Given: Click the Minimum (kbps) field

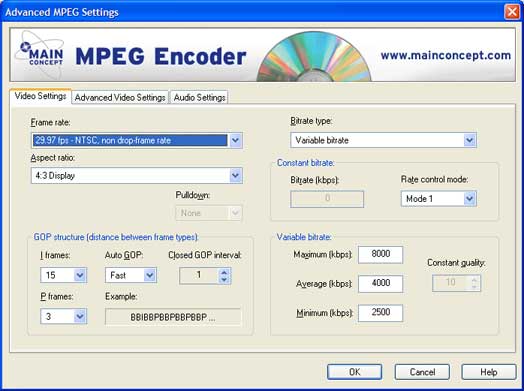Looking at the screenshot, I should pos(381,313).
